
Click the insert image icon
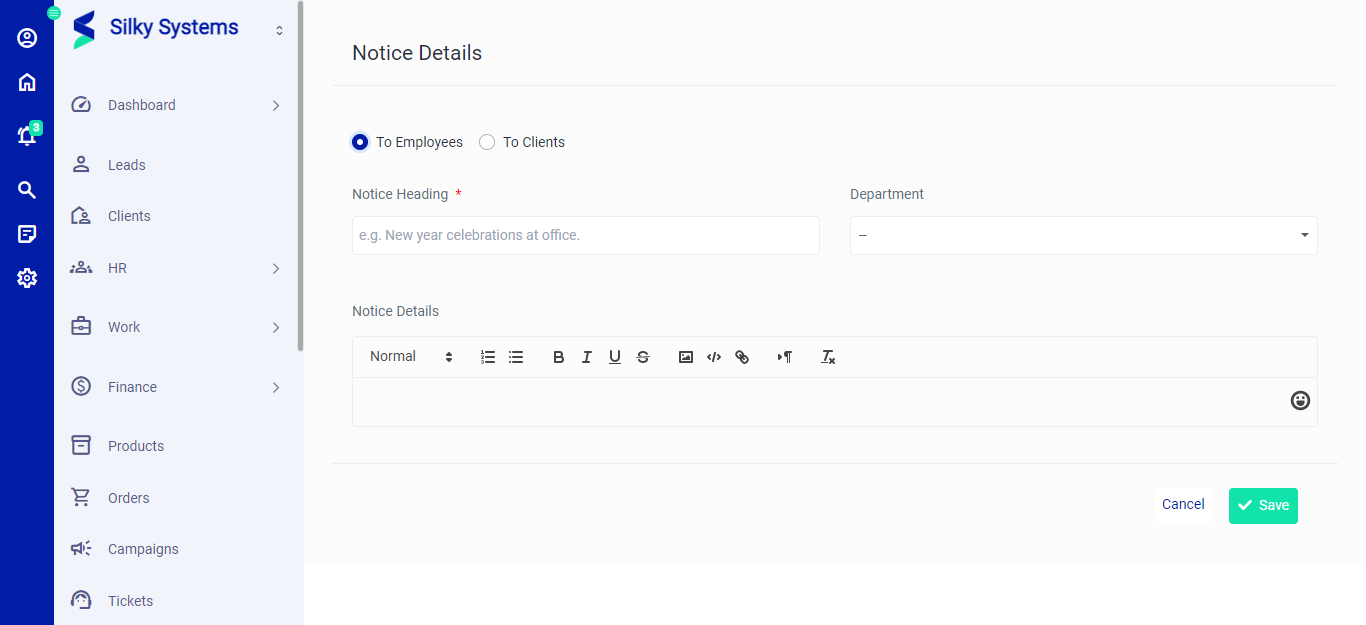pyautogui.click(x=686, y=357)
